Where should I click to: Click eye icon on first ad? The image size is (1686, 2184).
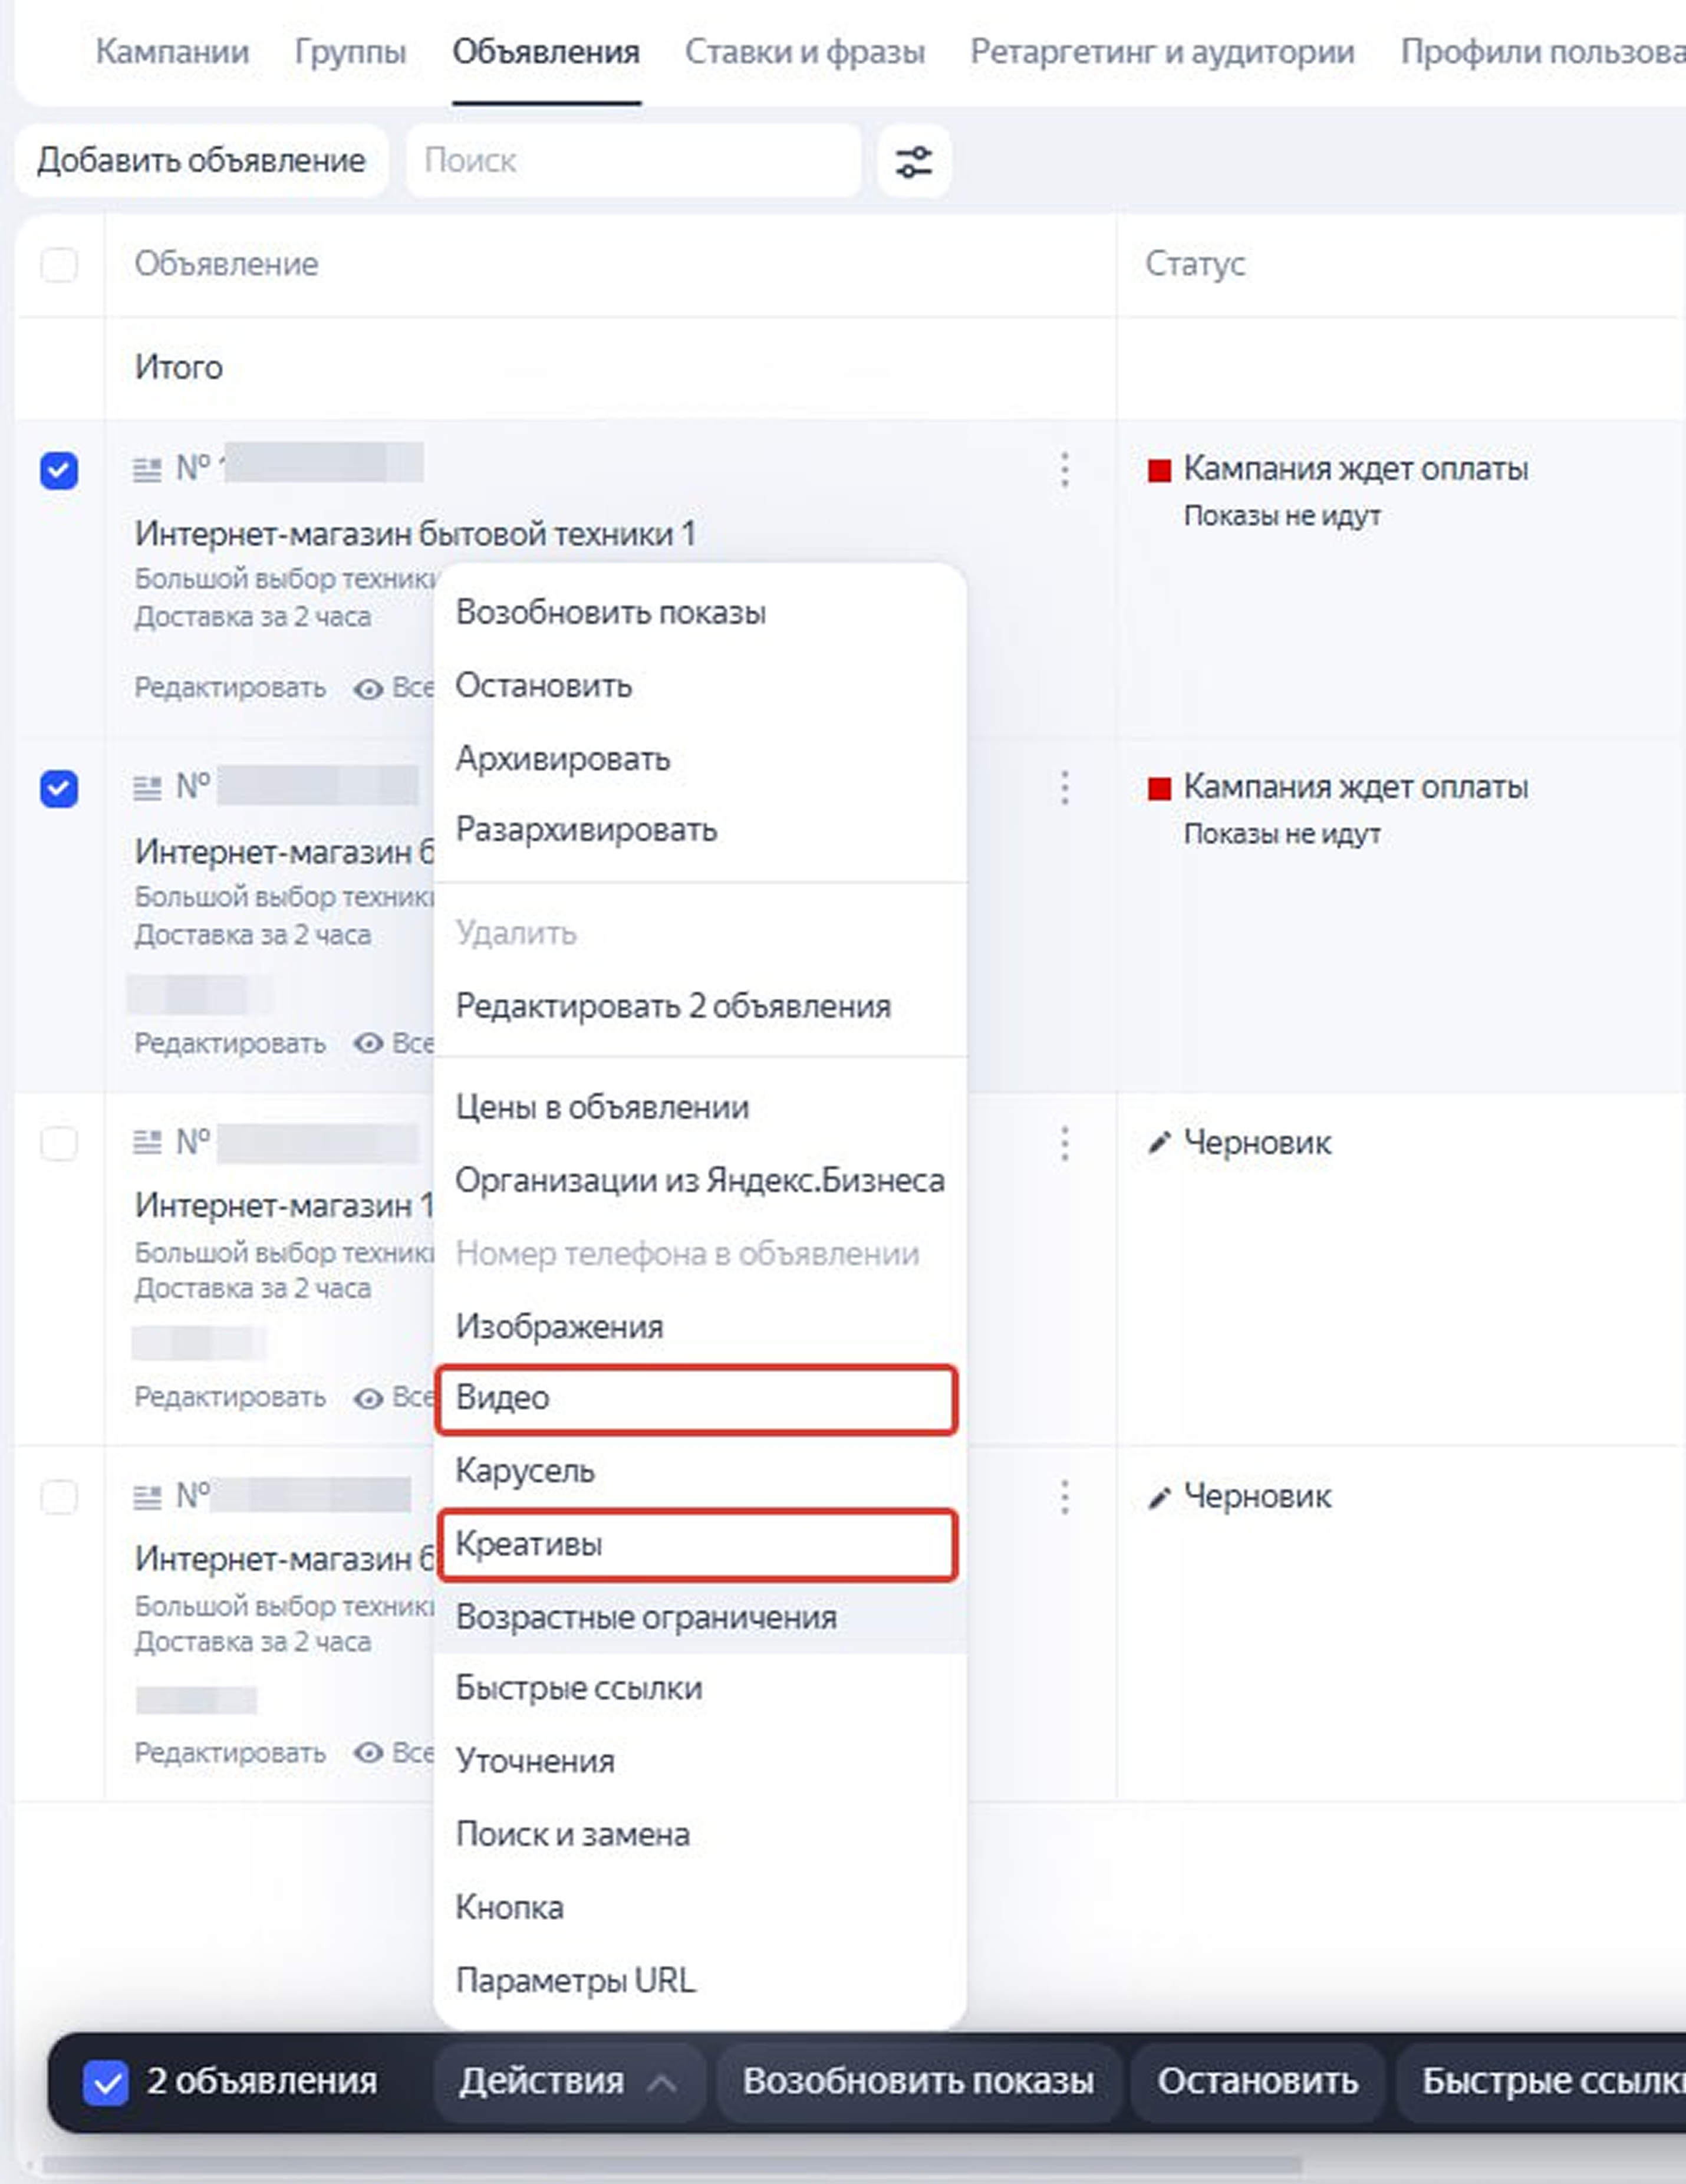pyautogui.click(x=369, y=689)
